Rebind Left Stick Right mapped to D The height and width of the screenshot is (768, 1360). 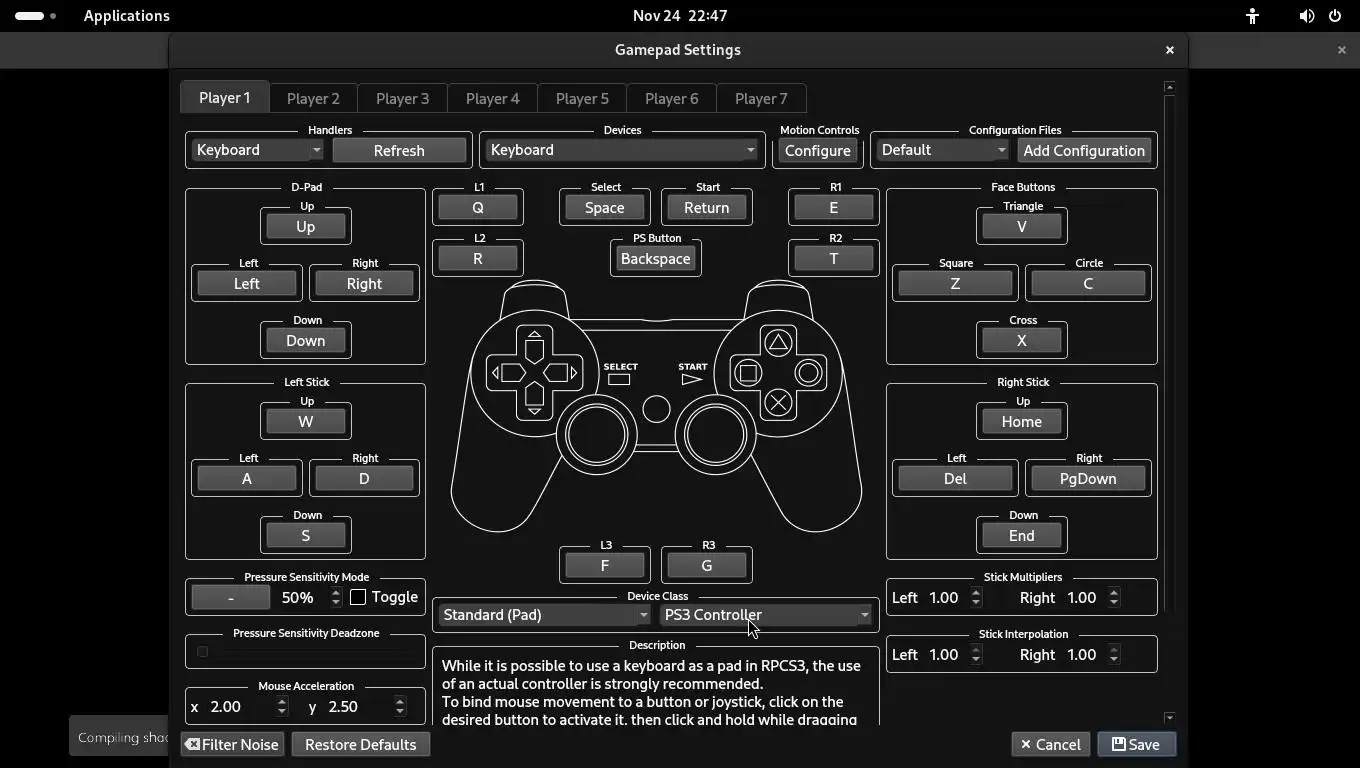(364, 479)
